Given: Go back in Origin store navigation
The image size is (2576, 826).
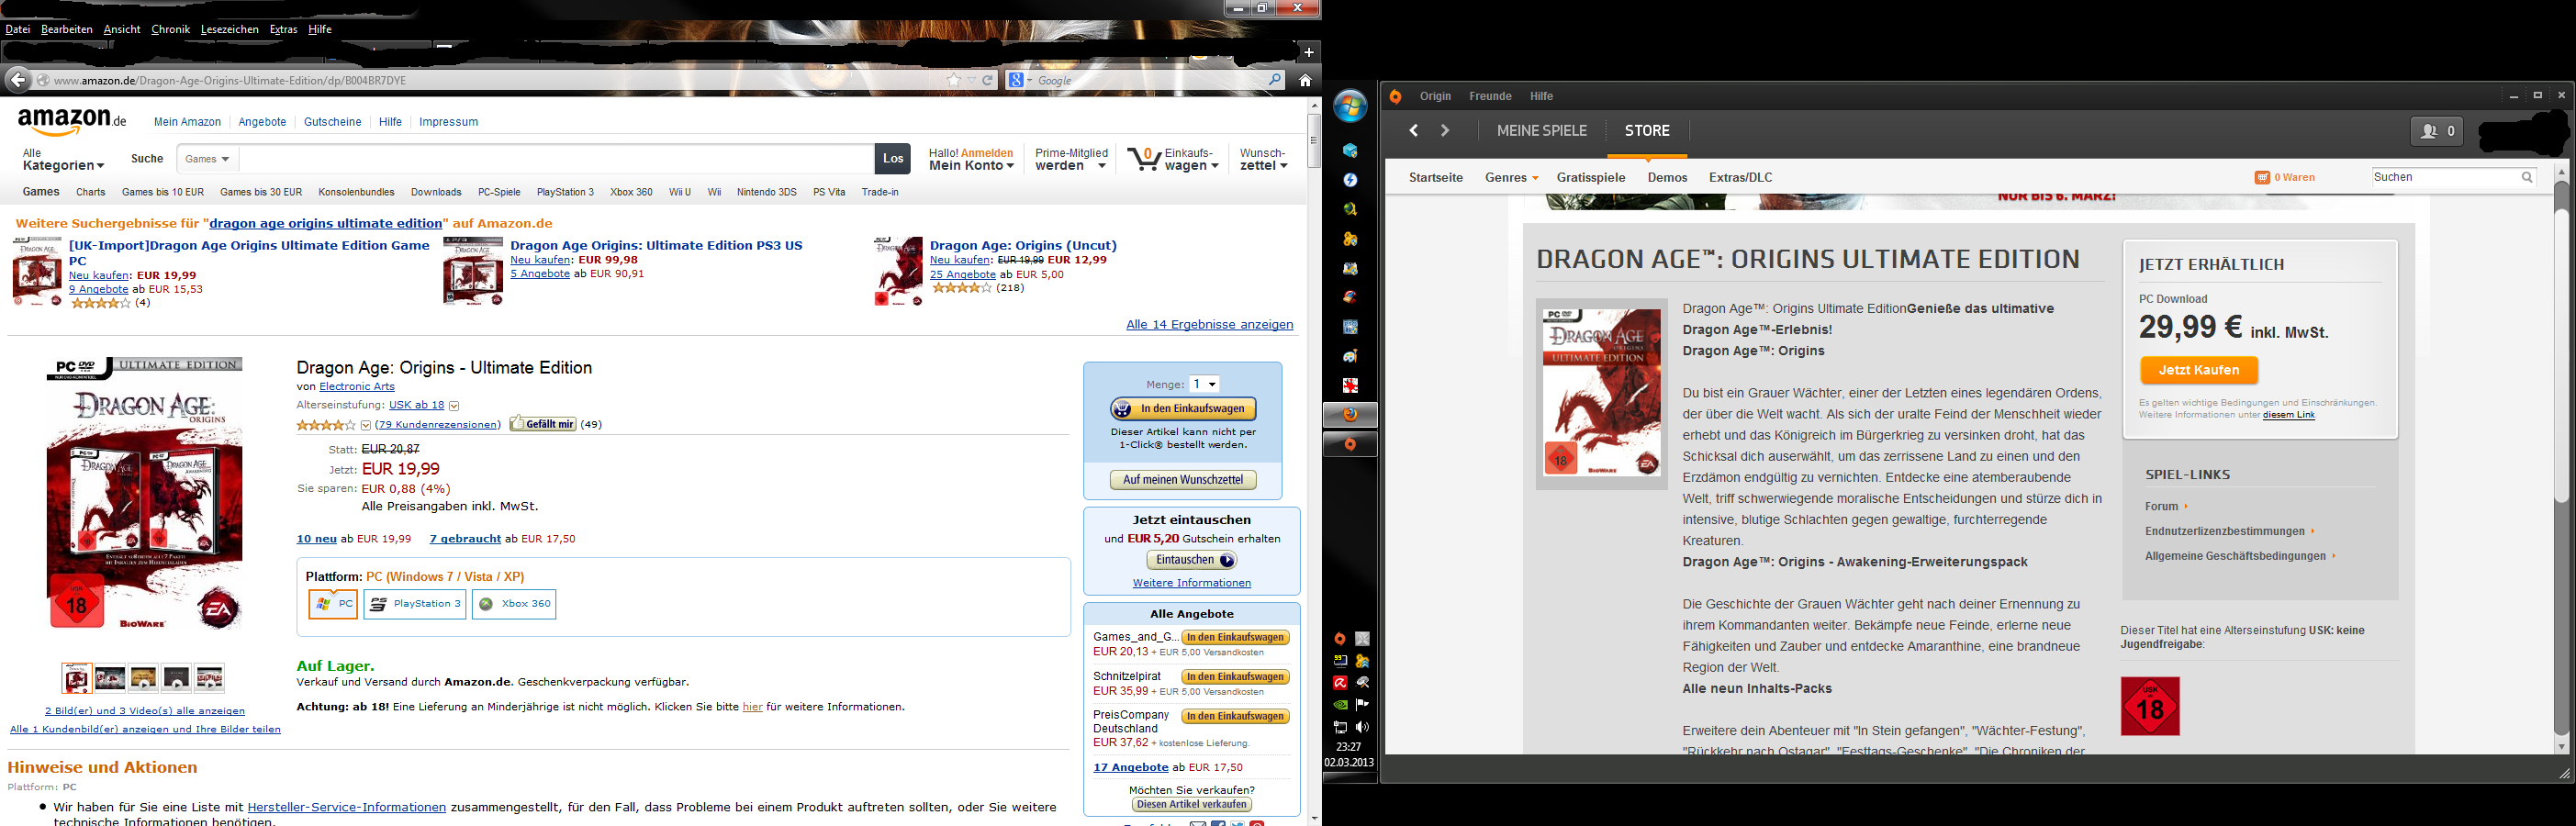Looking at the screenshot, I should (x=1413, y=131).
